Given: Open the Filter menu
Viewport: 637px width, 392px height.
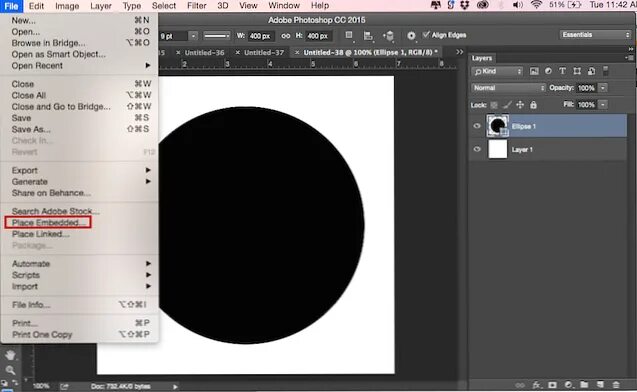Looking at the screenshot, I should (x=197, y=6).
